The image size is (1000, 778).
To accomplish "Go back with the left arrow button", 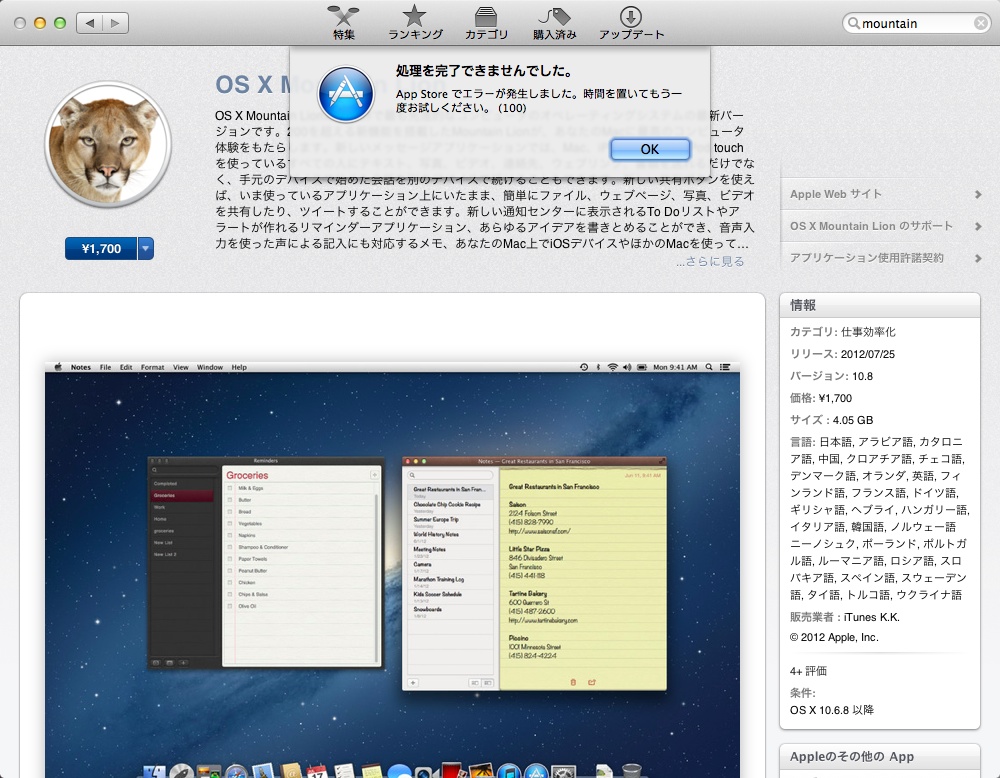I will (89, 22).
